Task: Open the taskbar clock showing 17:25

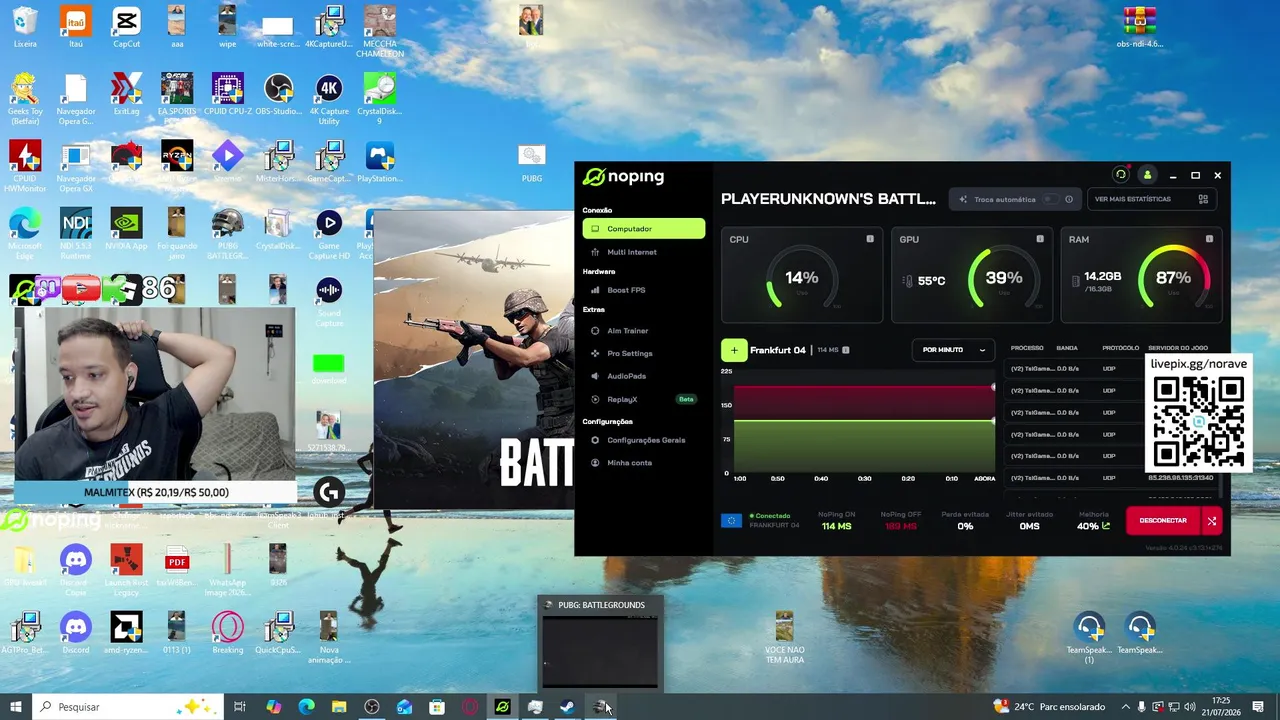Action: coord(1221,707)
